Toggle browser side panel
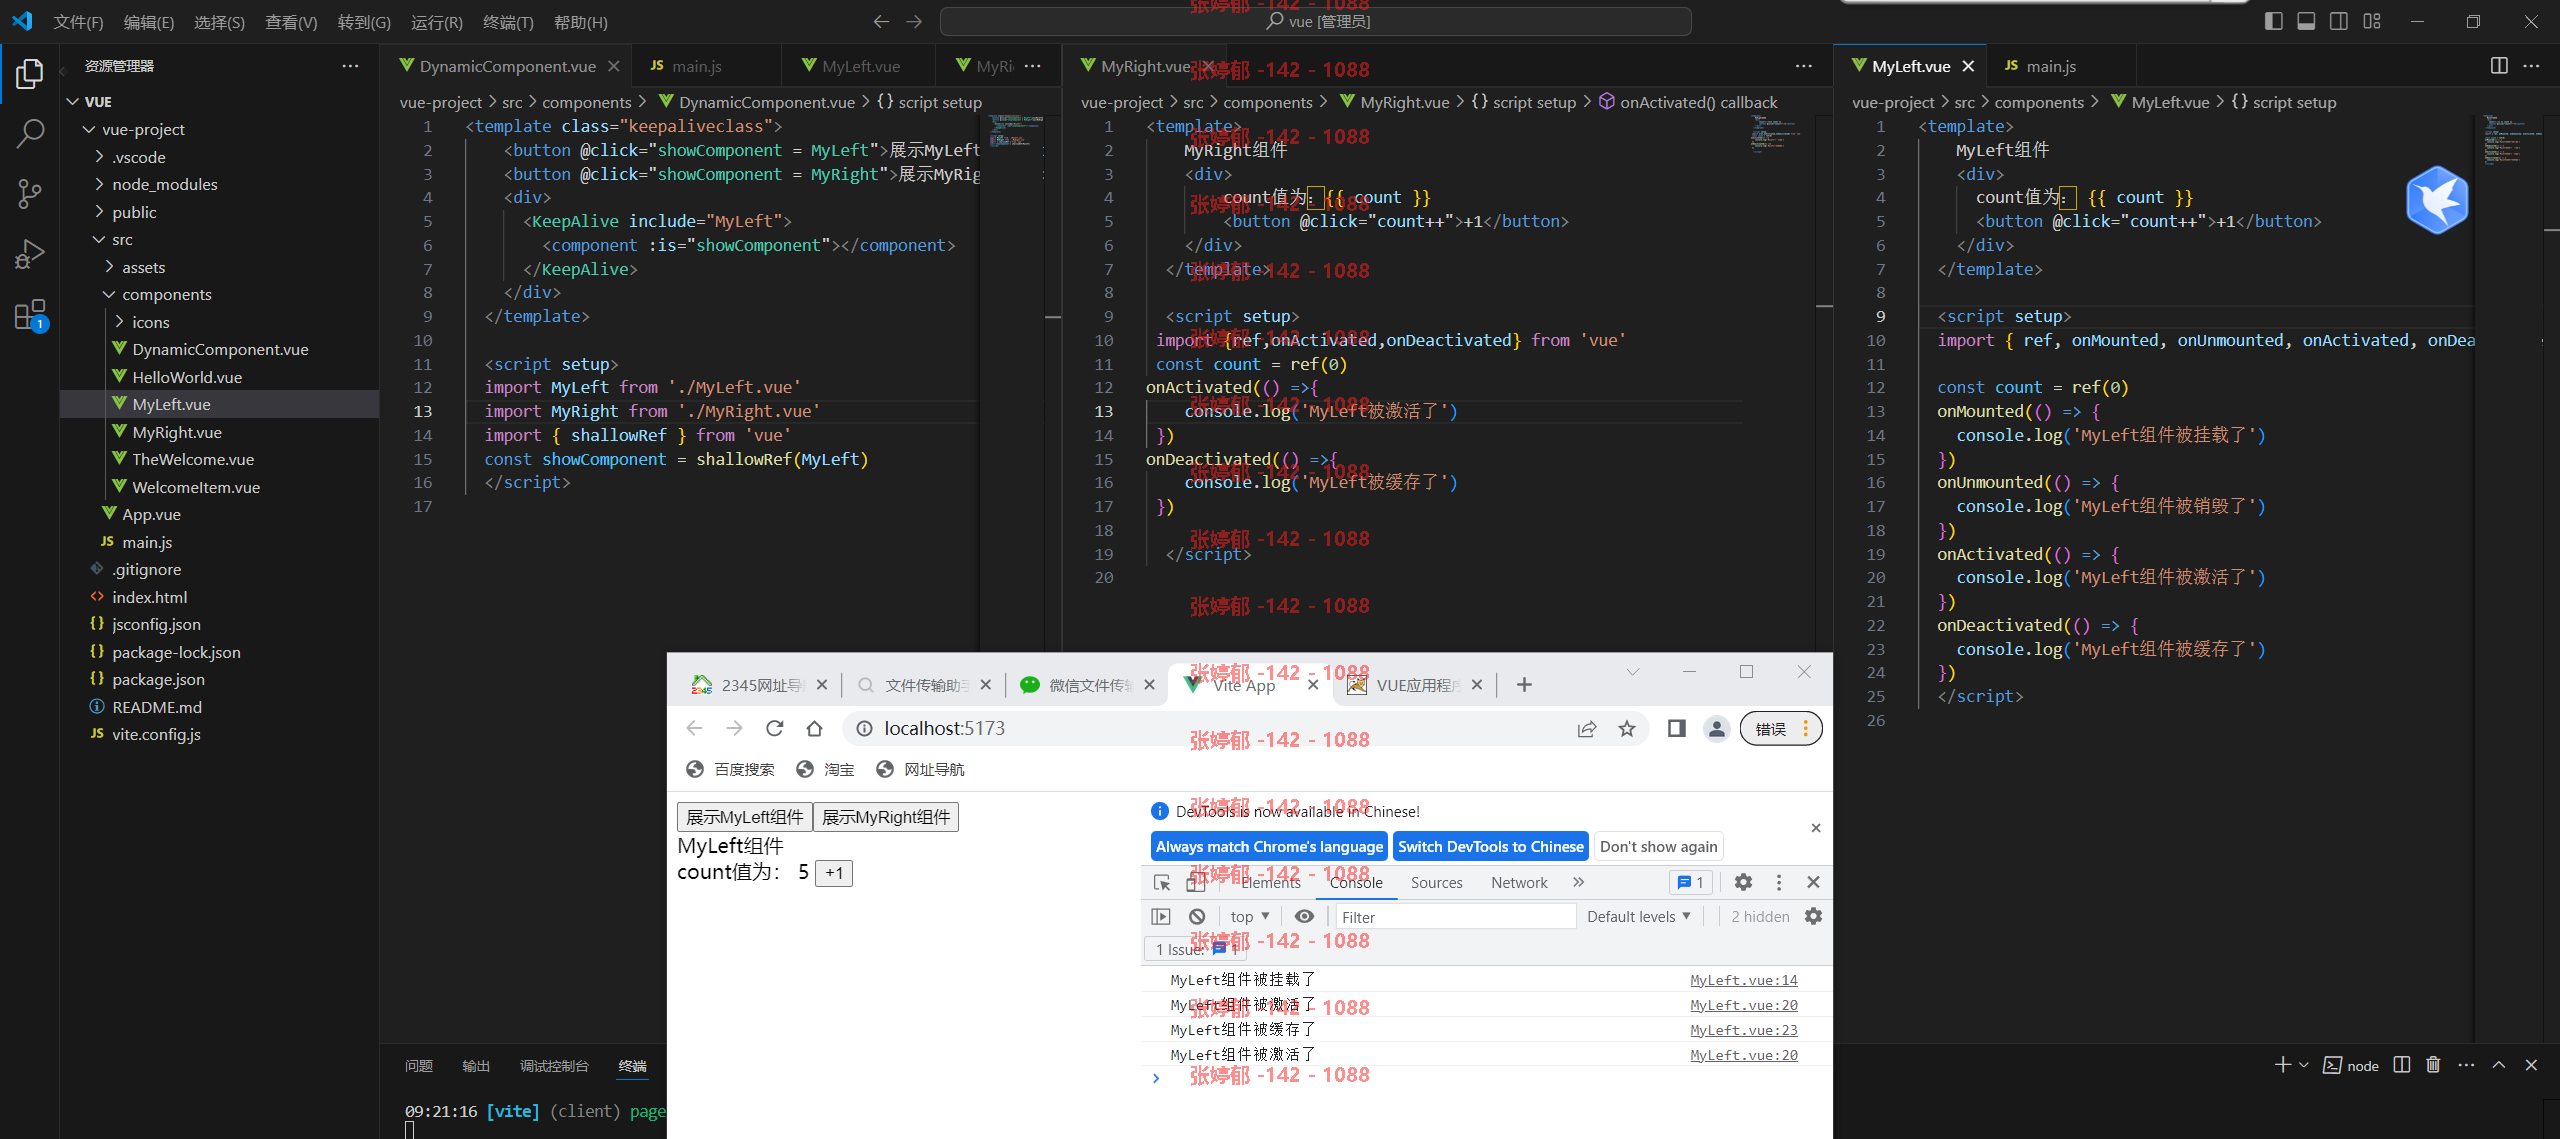 pos(1677,728)
